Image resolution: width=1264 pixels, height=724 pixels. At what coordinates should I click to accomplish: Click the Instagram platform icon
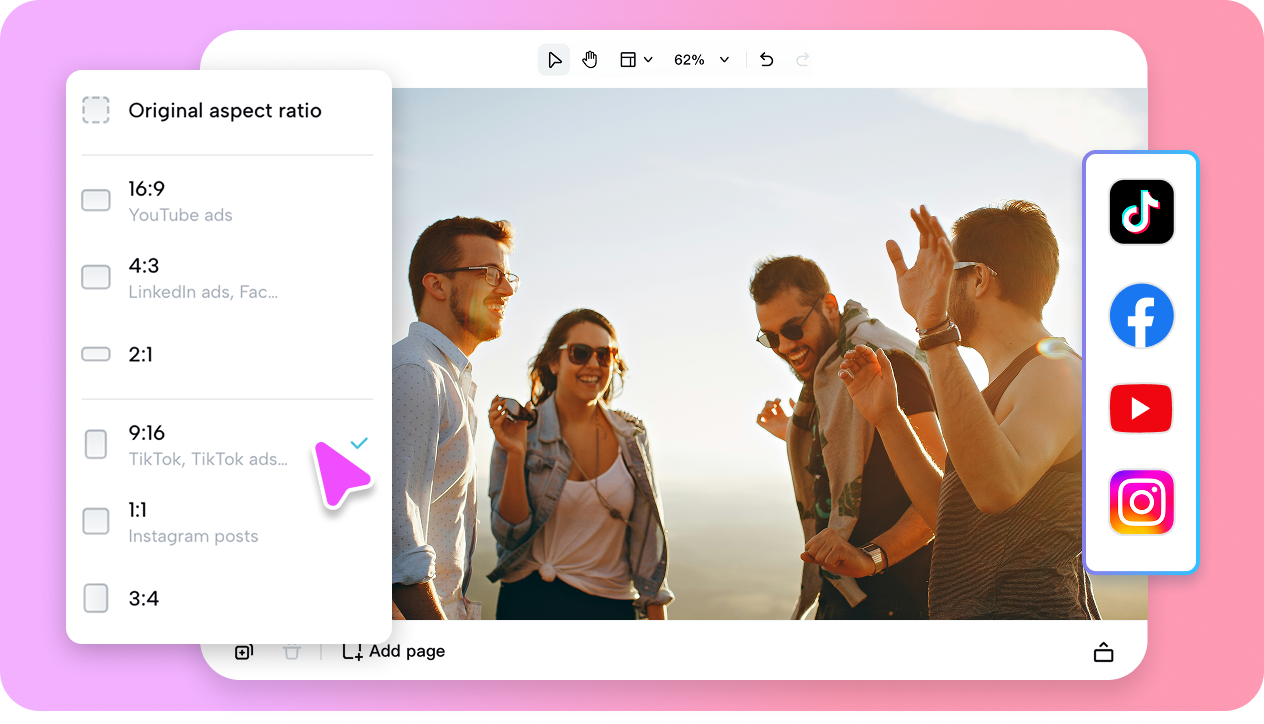1141,502
